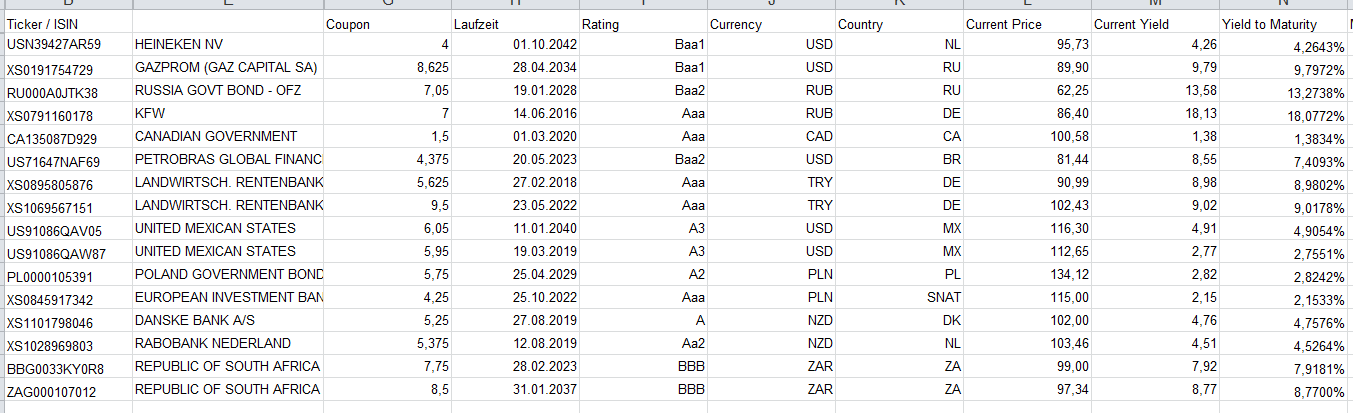Click the Rating header cell
This screenshot has height=413, width=1353.
(x=642, y=23)
